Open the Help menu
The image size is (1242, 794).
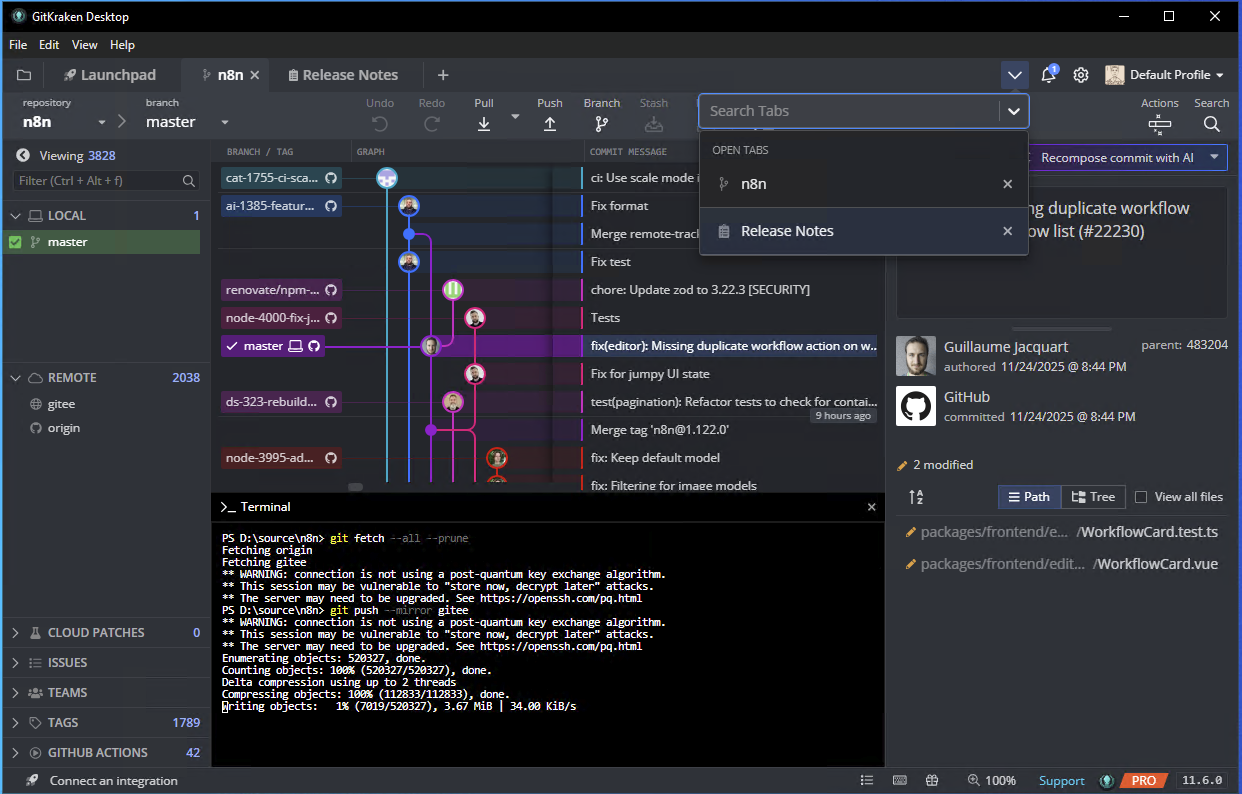[122, 45]
